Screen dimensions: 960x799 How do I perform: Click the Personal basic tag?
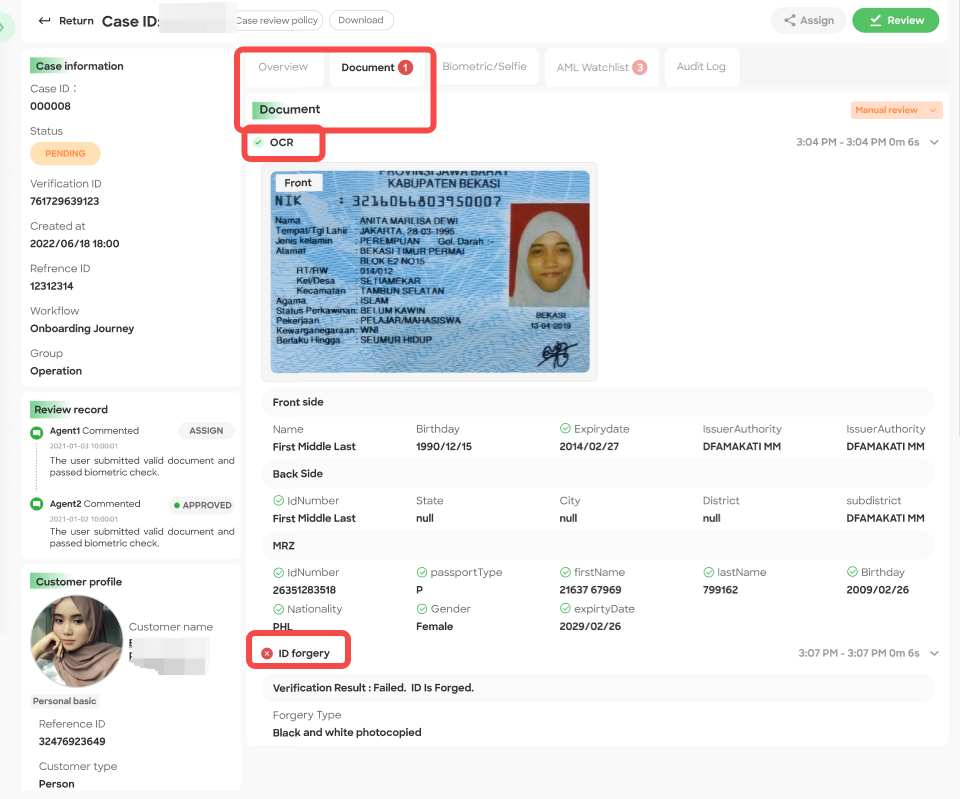[64, 701]
